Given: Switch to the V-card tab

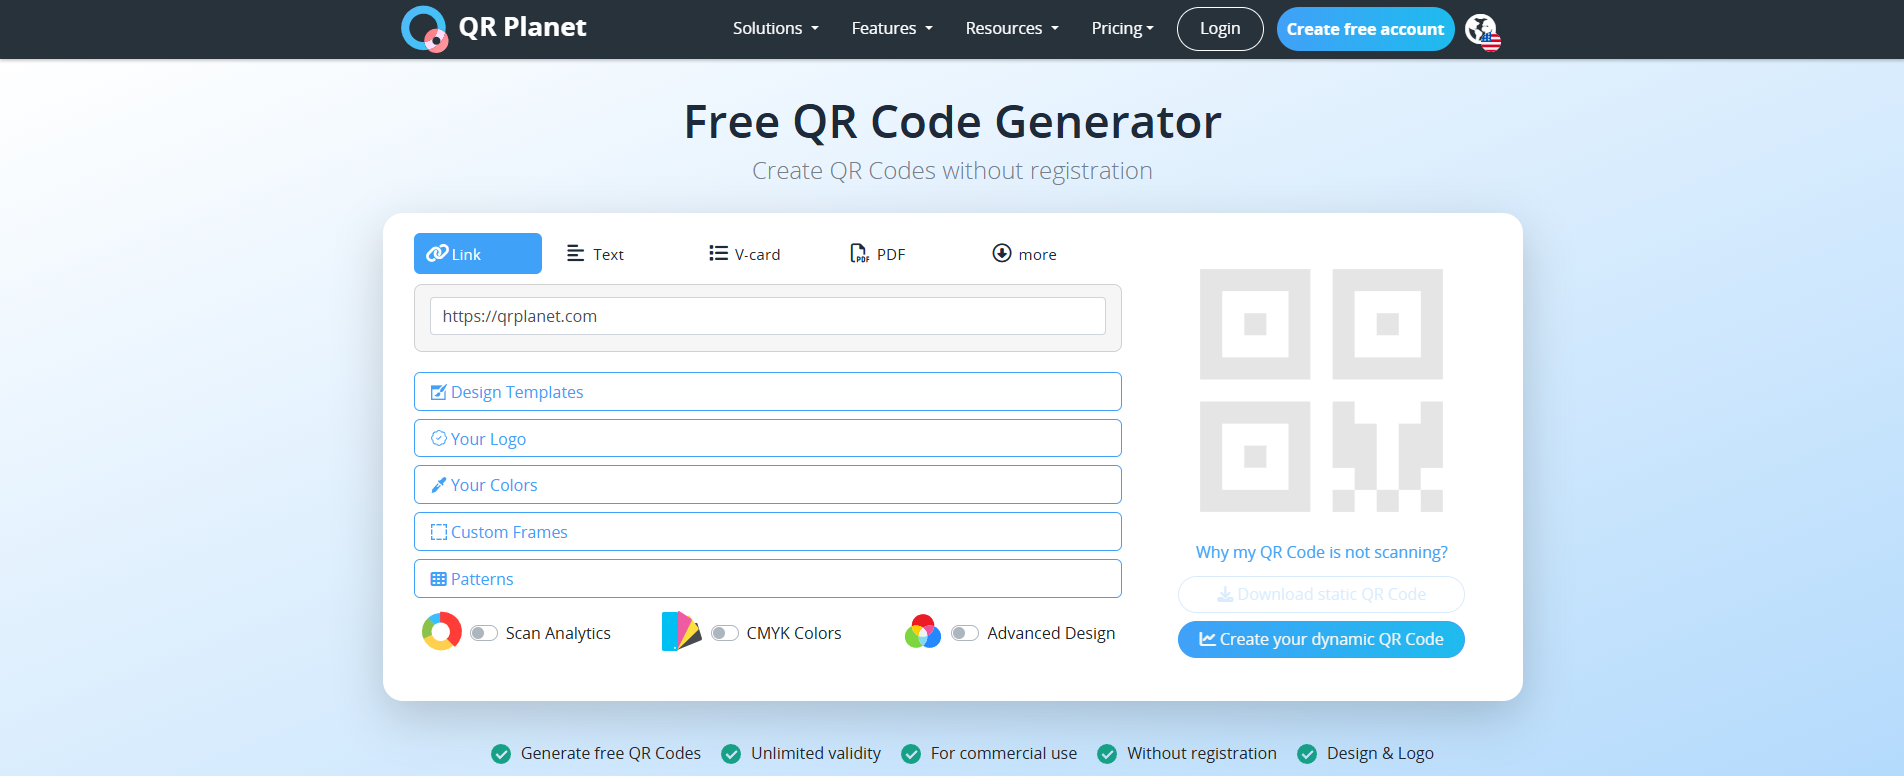Looking at the screenshot, I should tap(745, 254).
